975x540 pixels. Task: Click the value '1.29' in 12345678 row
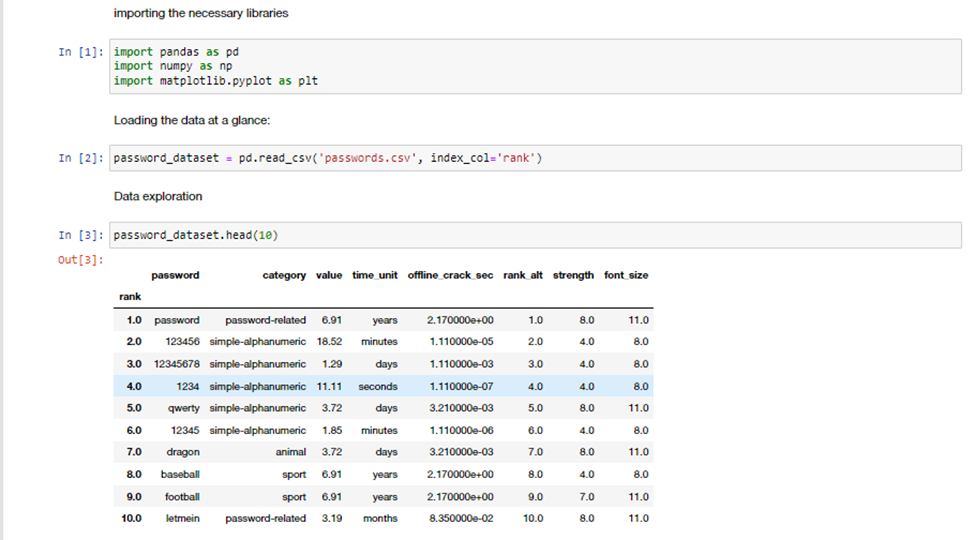(332, 364)
